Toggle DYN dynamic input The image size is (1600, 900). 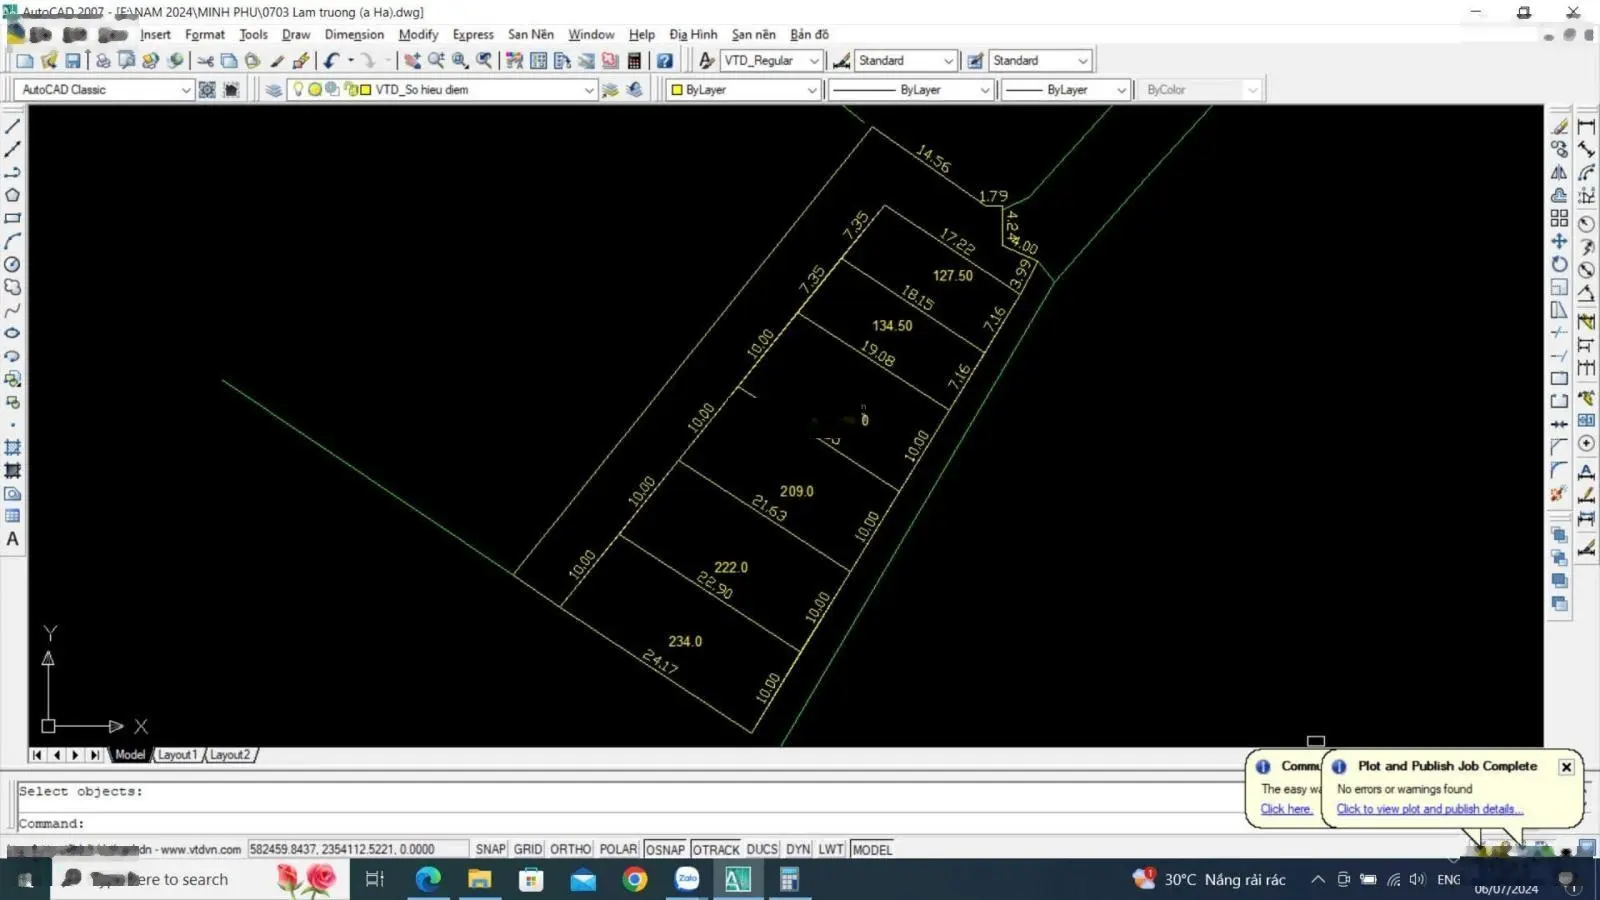click(798, 849)
